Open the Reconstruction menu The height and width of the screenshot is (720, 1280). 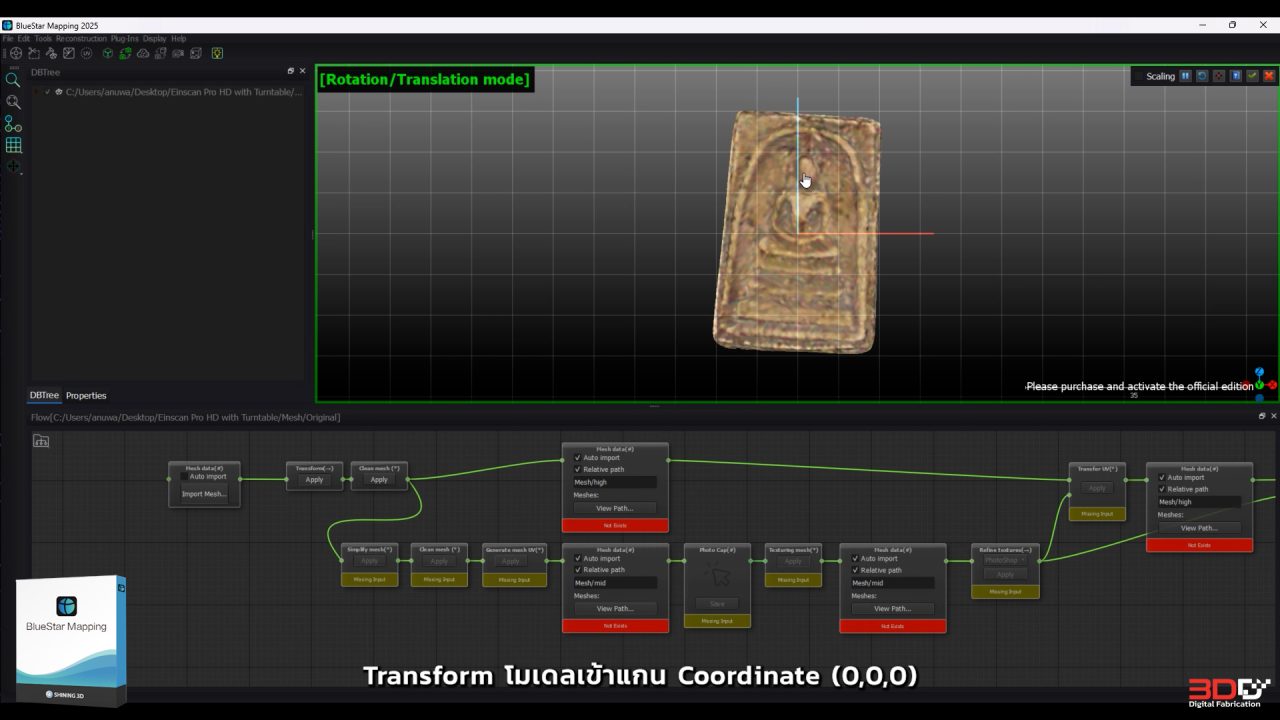click(81, 38)
